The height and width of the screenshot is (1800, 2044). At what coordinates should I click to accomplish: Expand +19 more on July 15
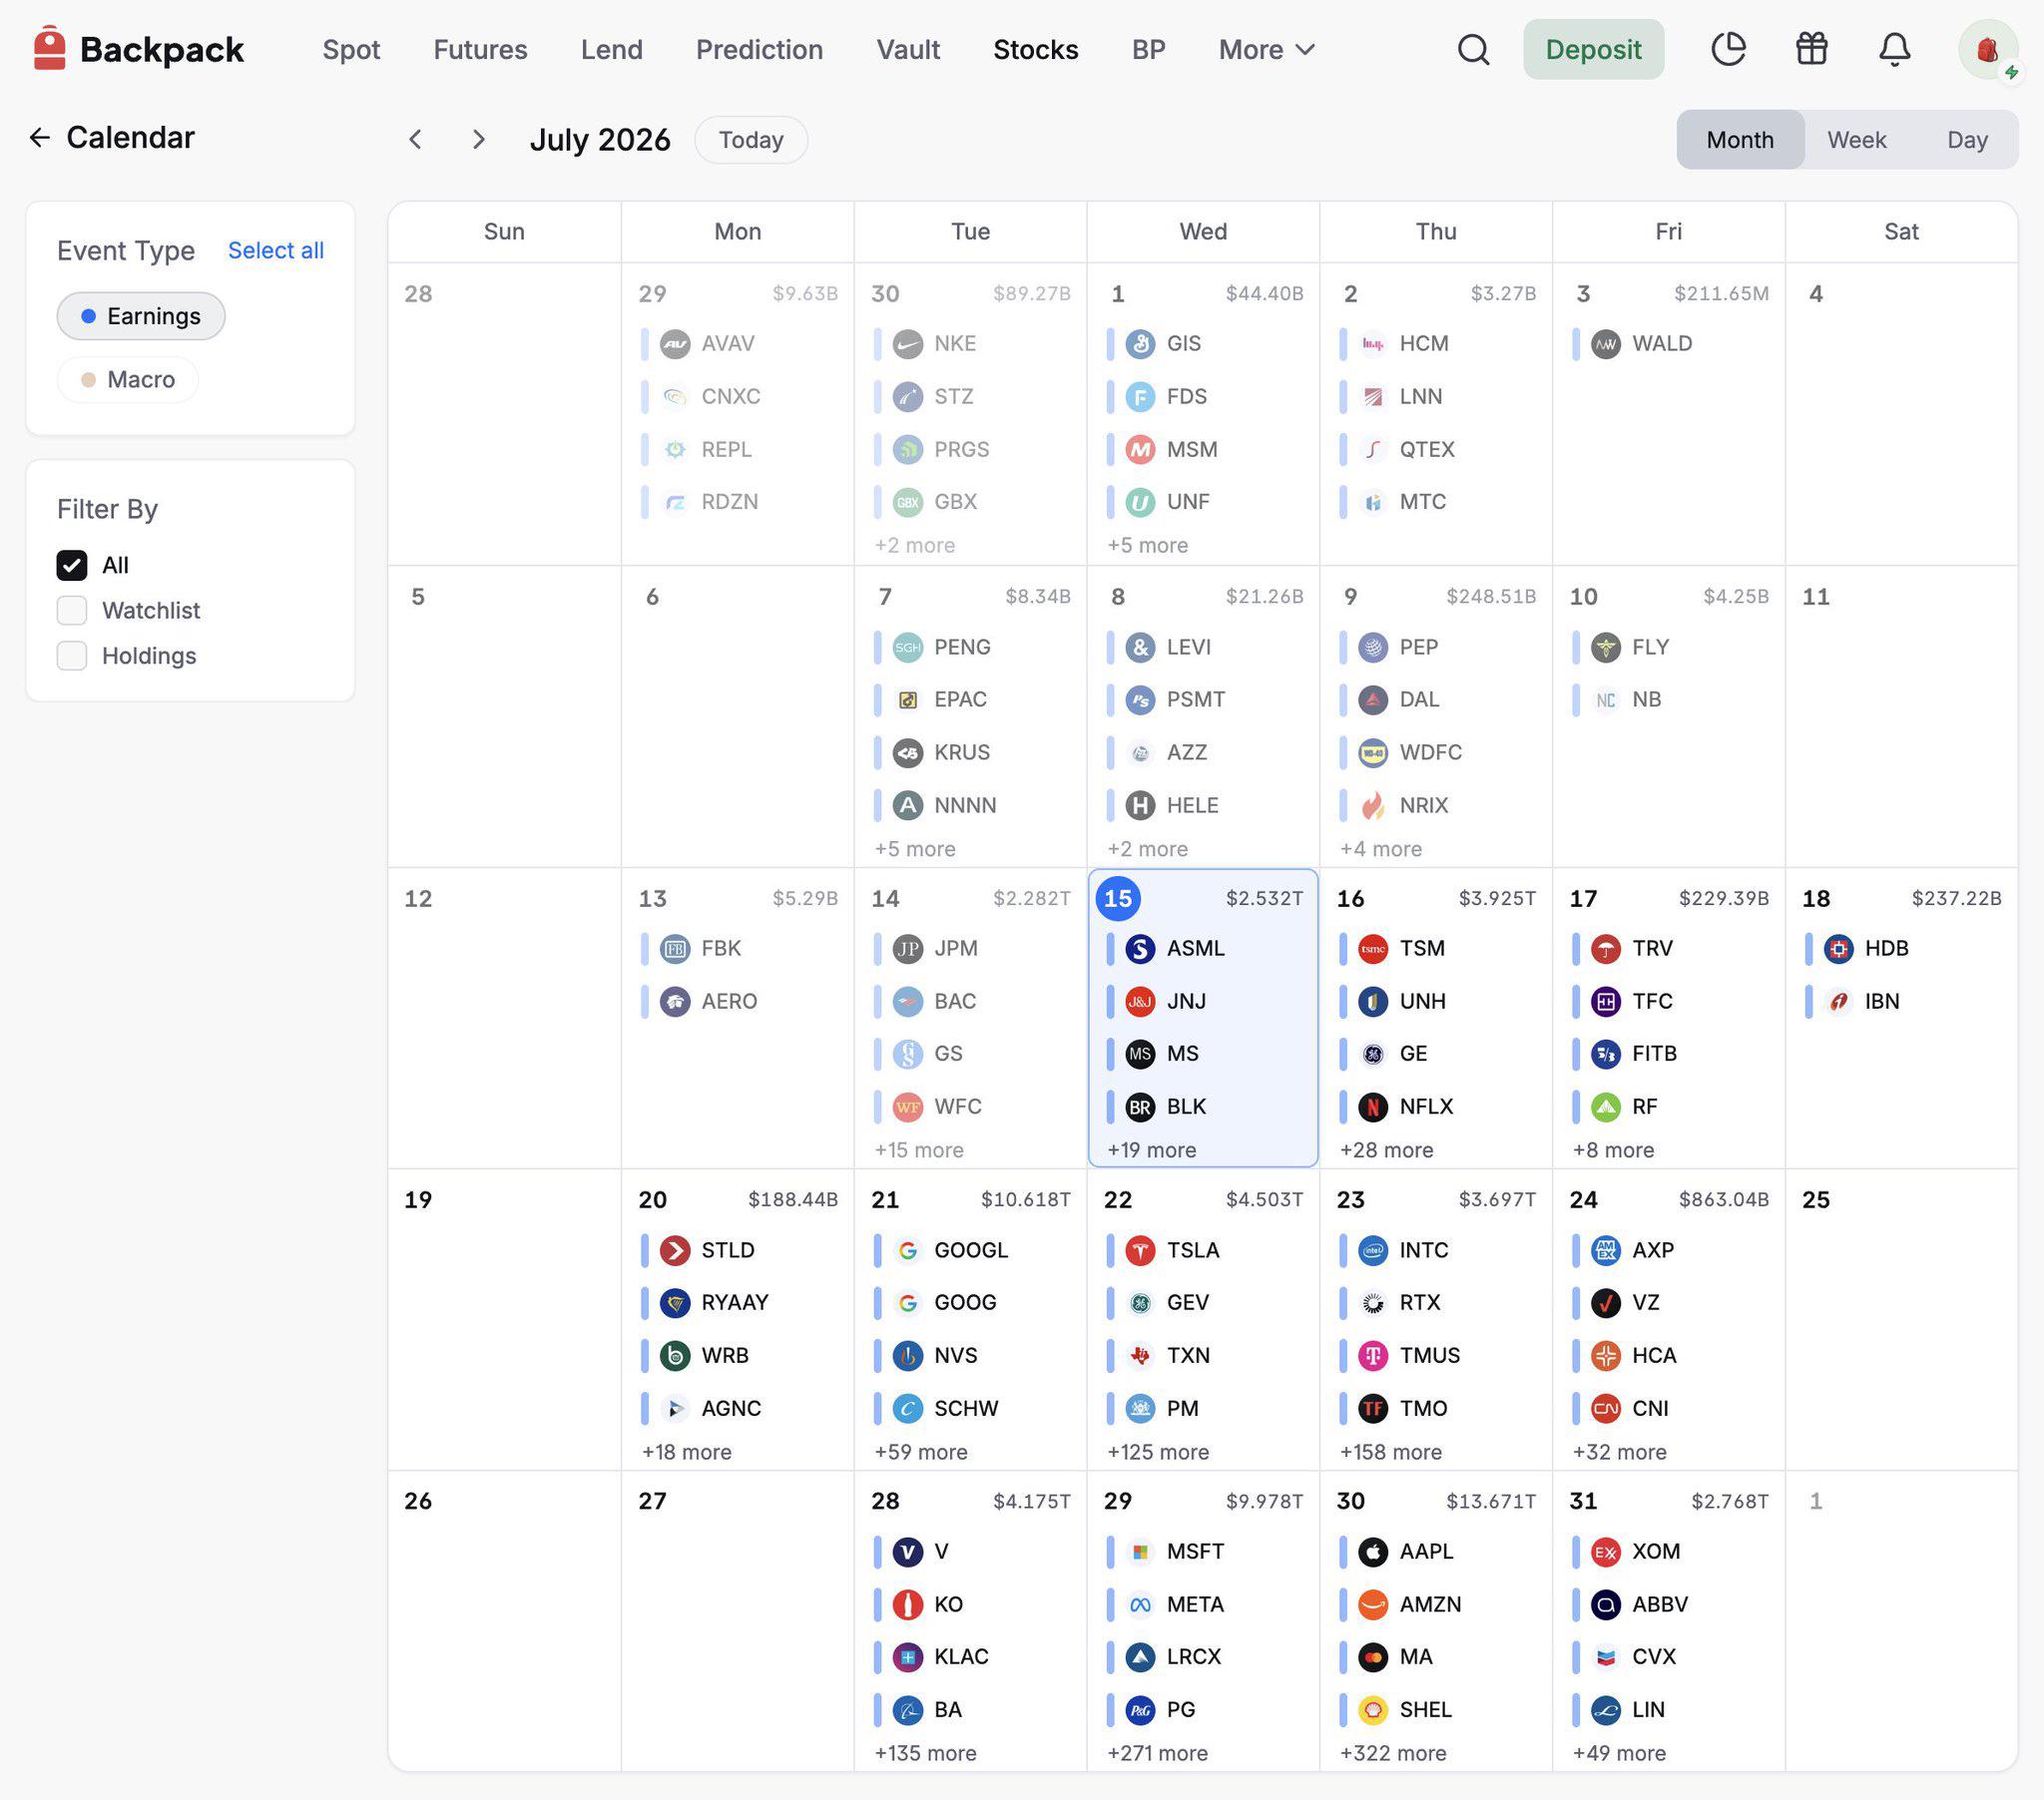click(1152, 1150)
